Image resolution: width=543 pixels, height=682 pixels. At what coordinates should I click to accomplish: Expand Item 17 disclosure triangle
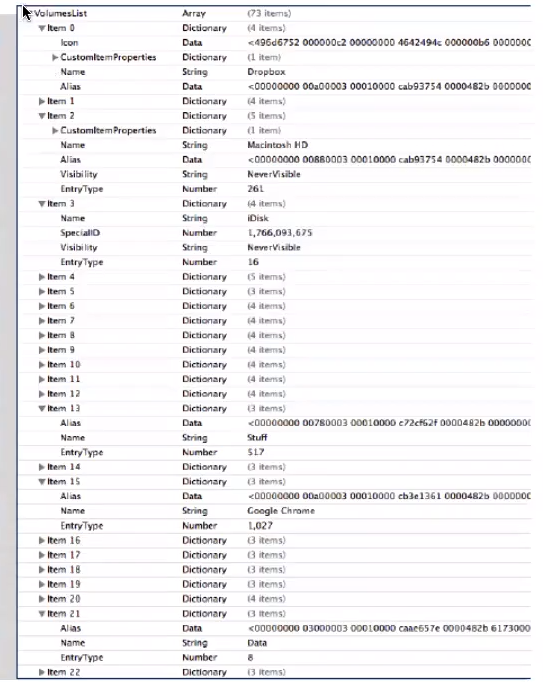pyautogui.click(x=42, y=555)
